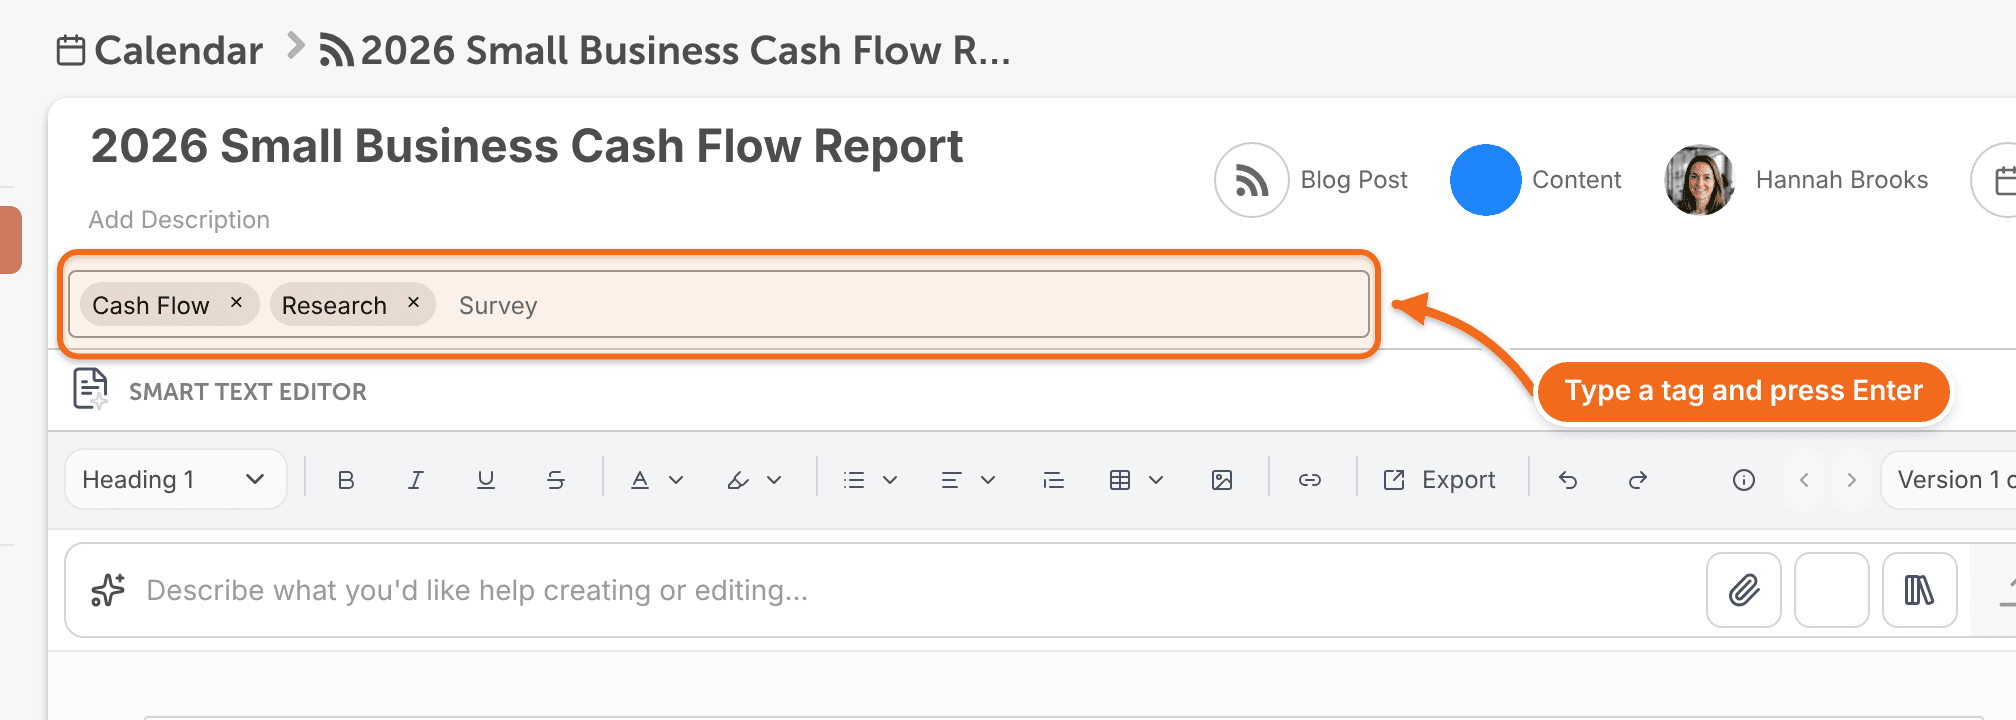Undo the last edit
2016x720 pixels.
[1568, 480]
